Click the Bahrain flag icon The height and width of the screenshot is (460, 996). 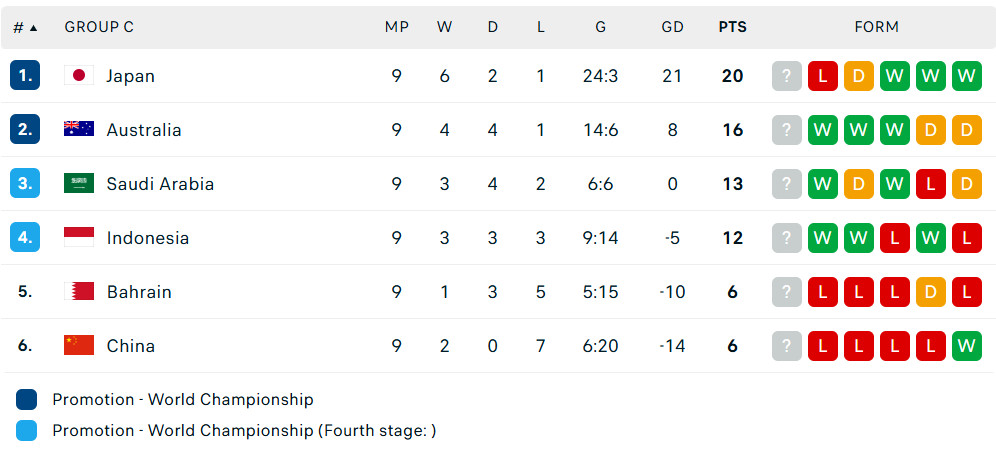point(79,292)
